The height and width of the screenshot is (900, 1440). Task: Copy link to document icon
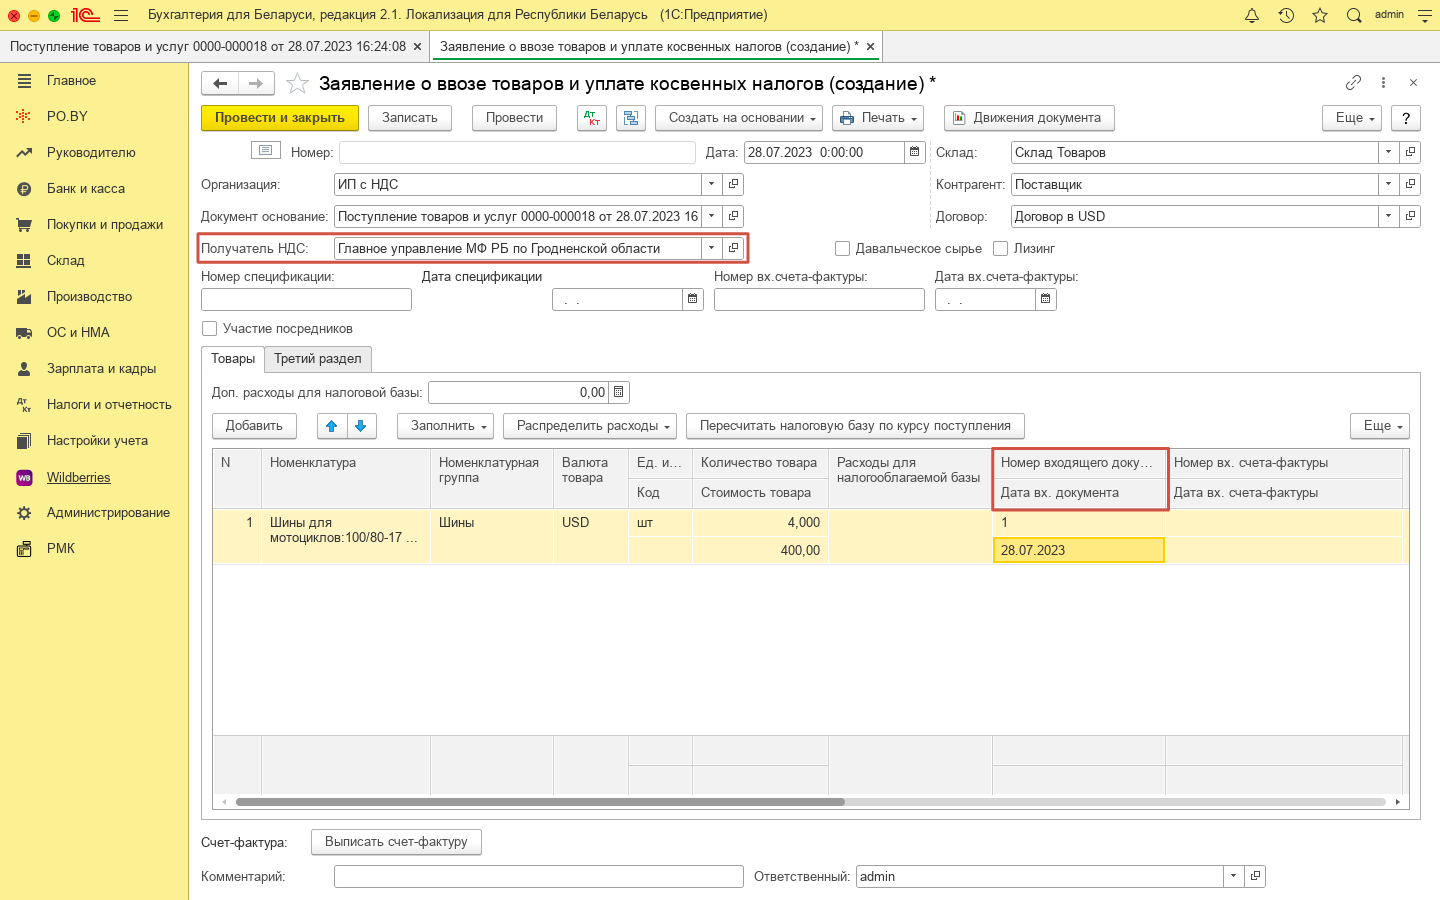coord(1353,83)
